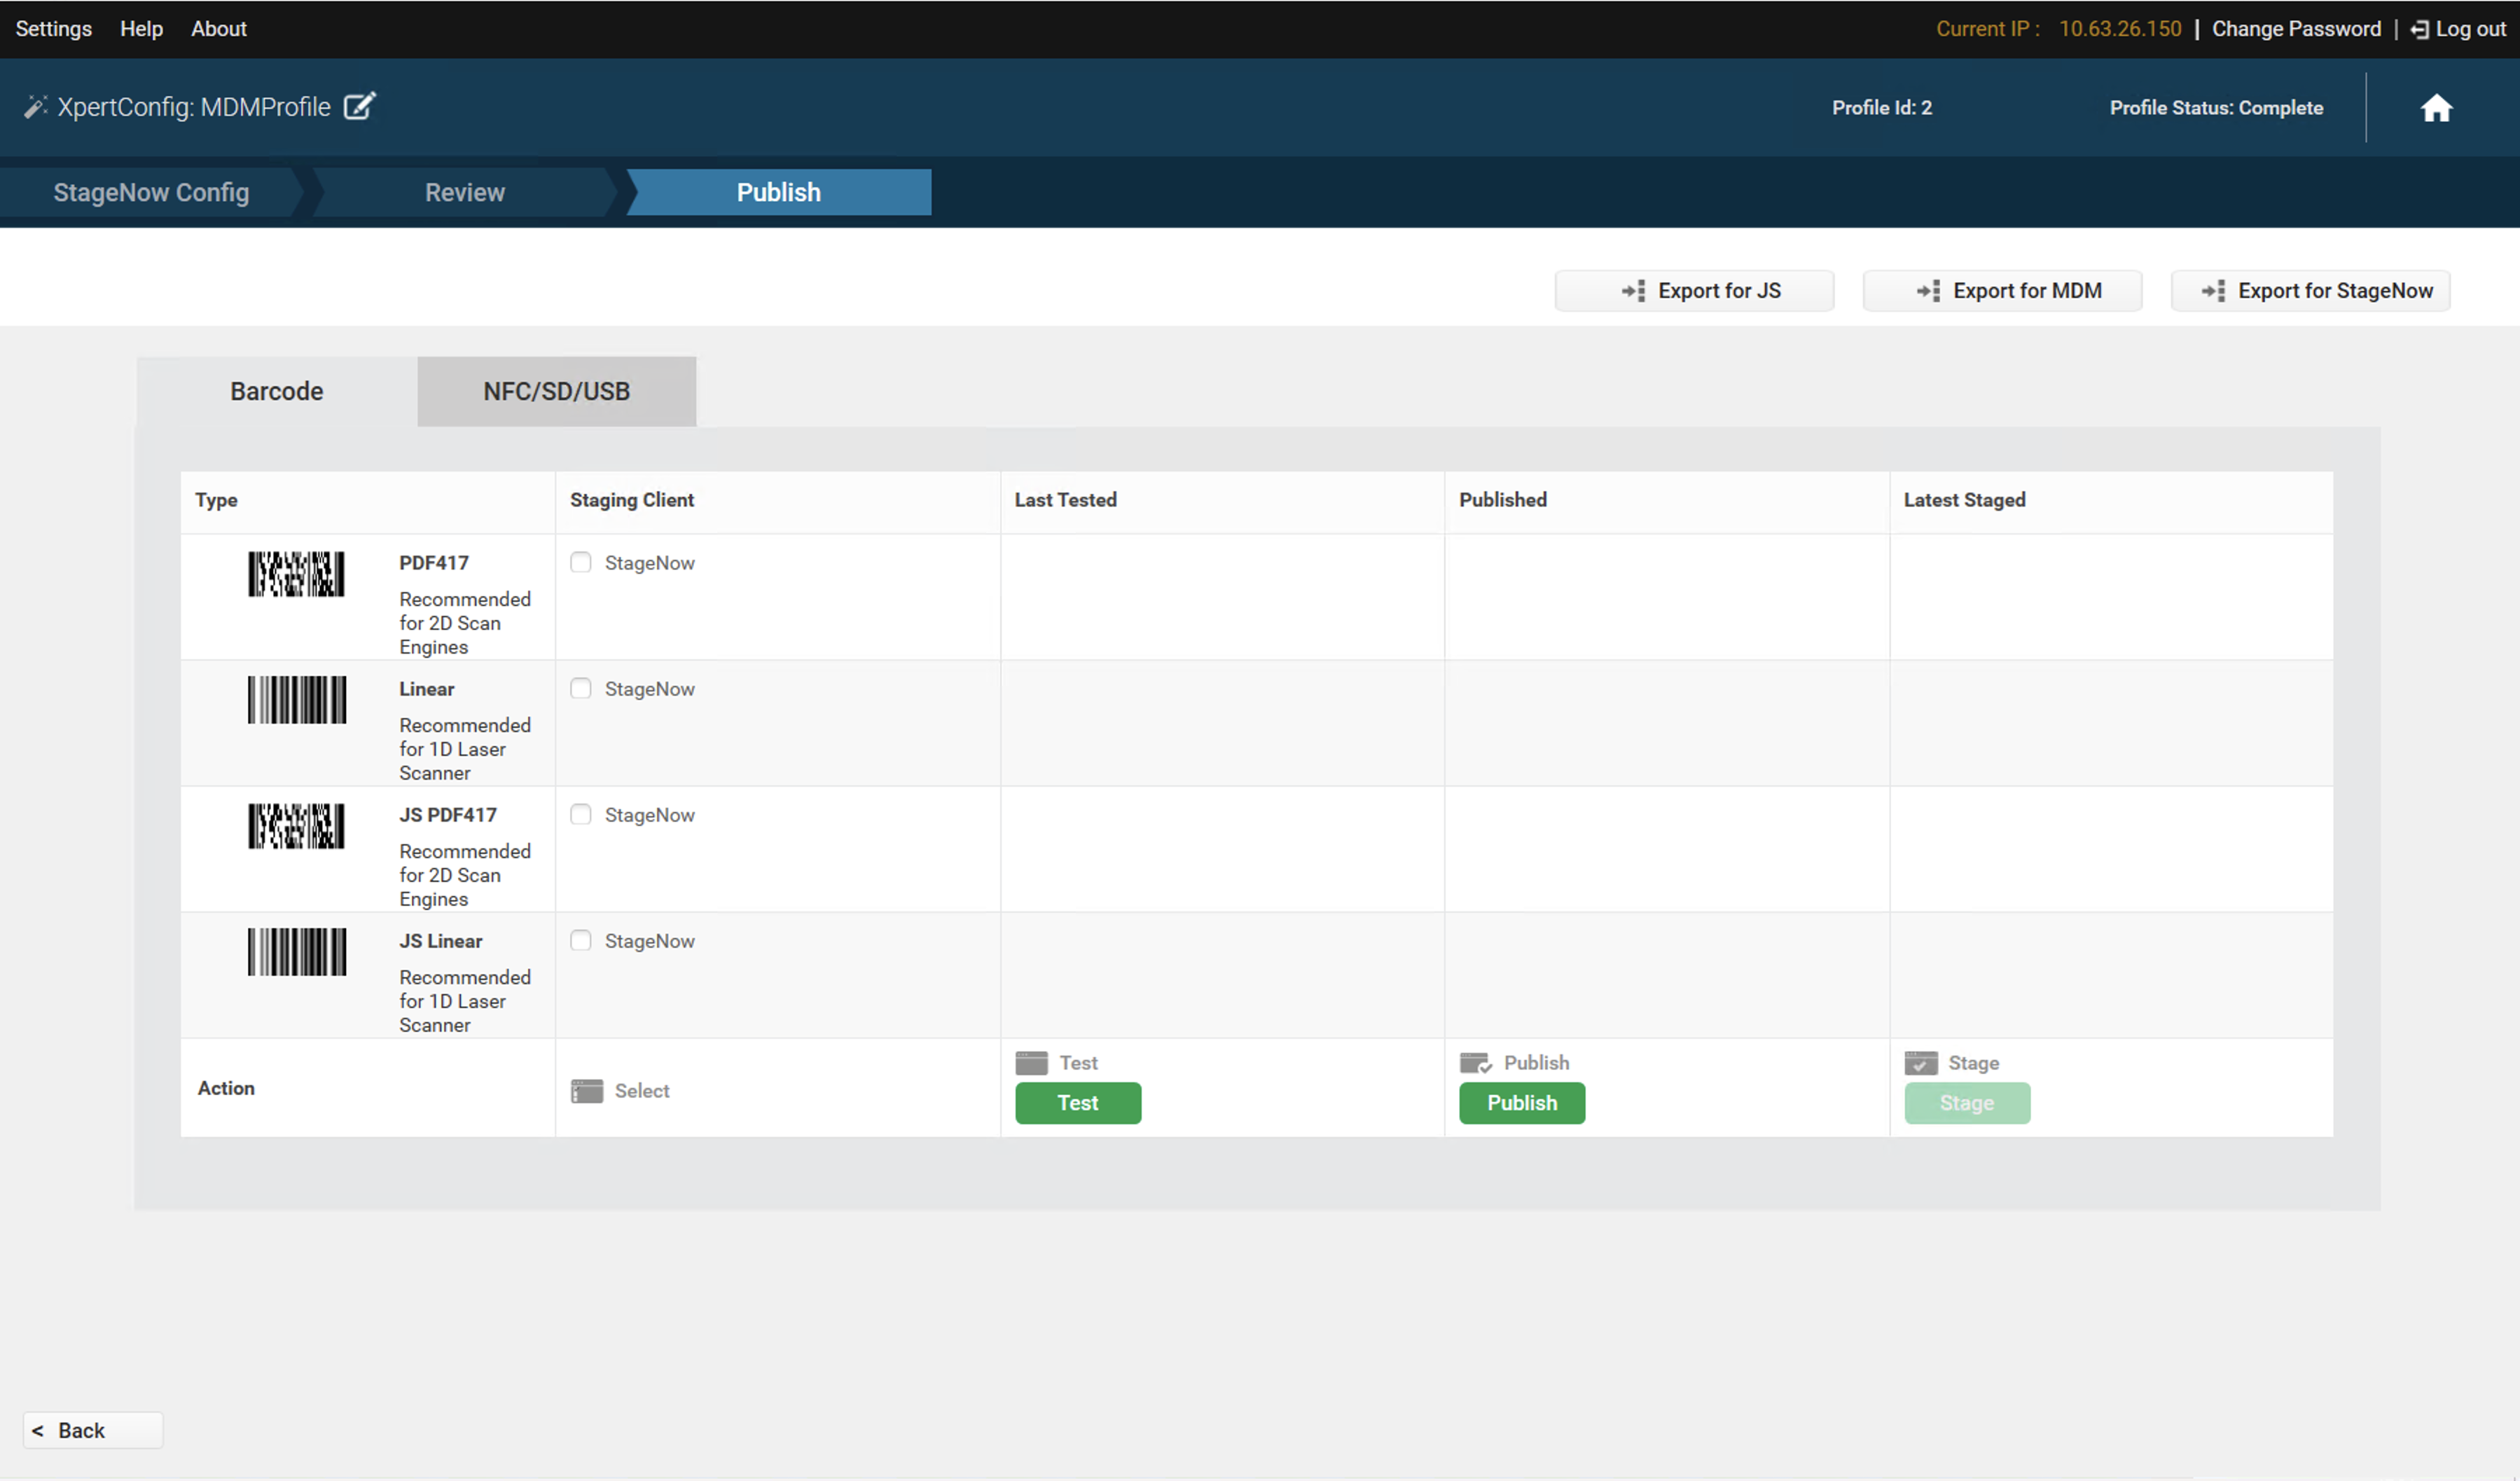The image size is (2520, 1481).
Task: Go to the Review step
Action: [x=464, y=192]
